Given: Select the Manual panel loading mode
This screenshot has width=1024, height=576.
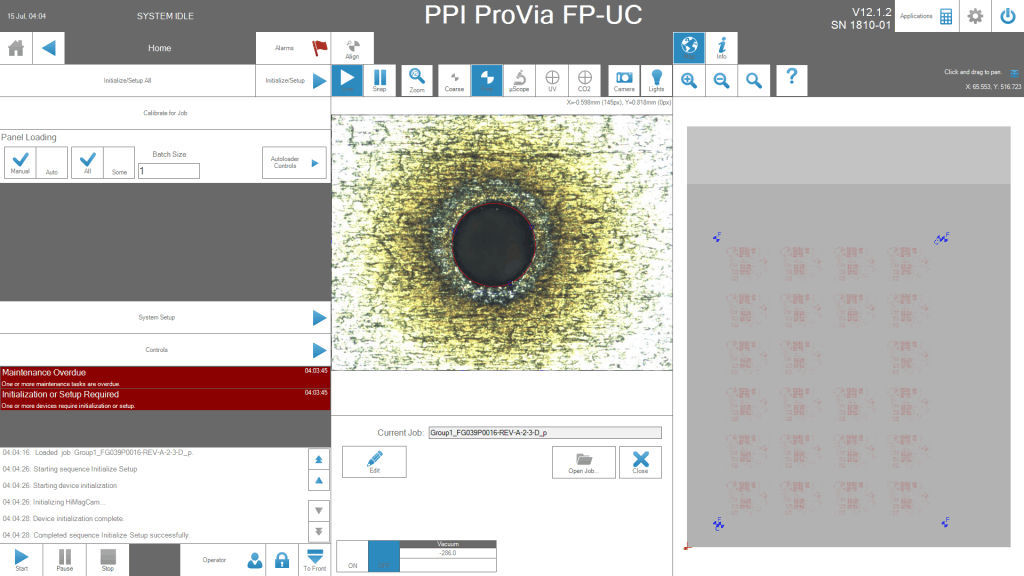Looking at the screenshot, I should pyautogui.click(x=21, y=162).
